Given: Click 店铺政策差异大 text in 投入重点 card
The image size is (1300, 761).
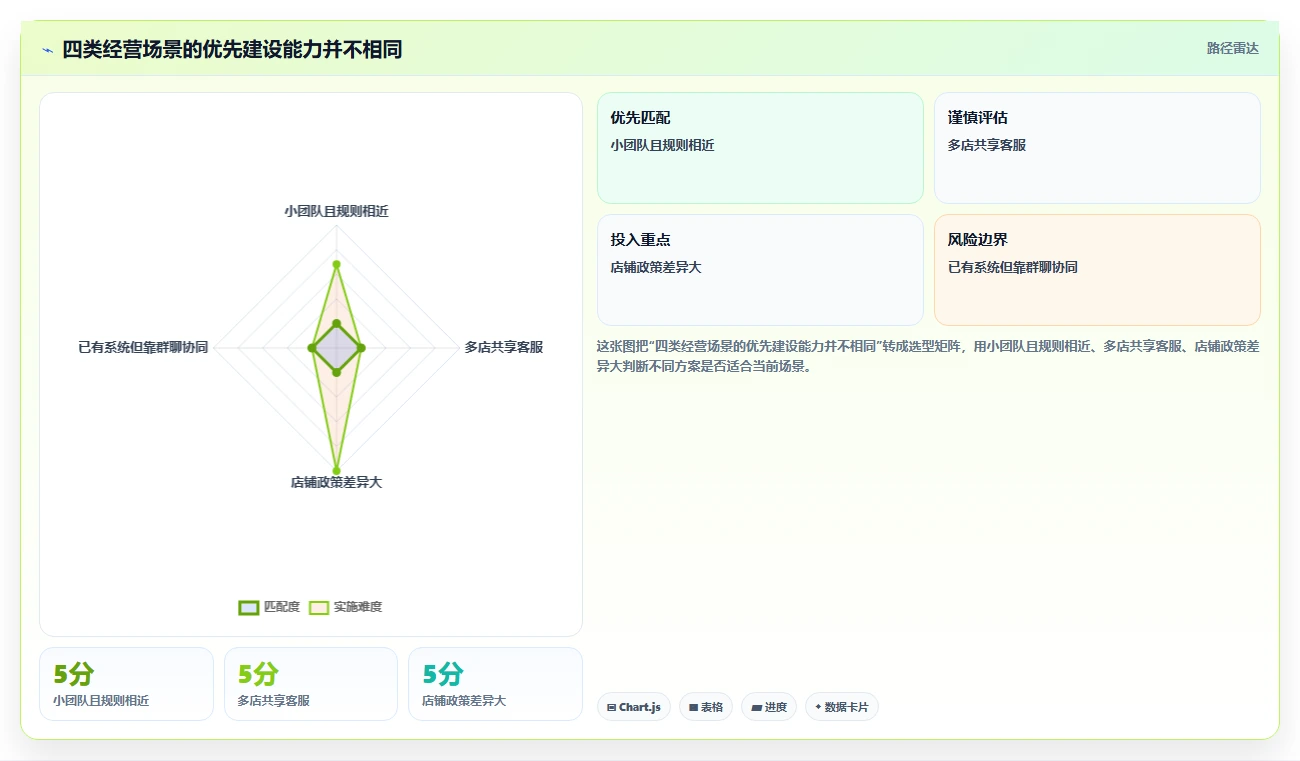Looking at the screenshot, I should 656,267.
